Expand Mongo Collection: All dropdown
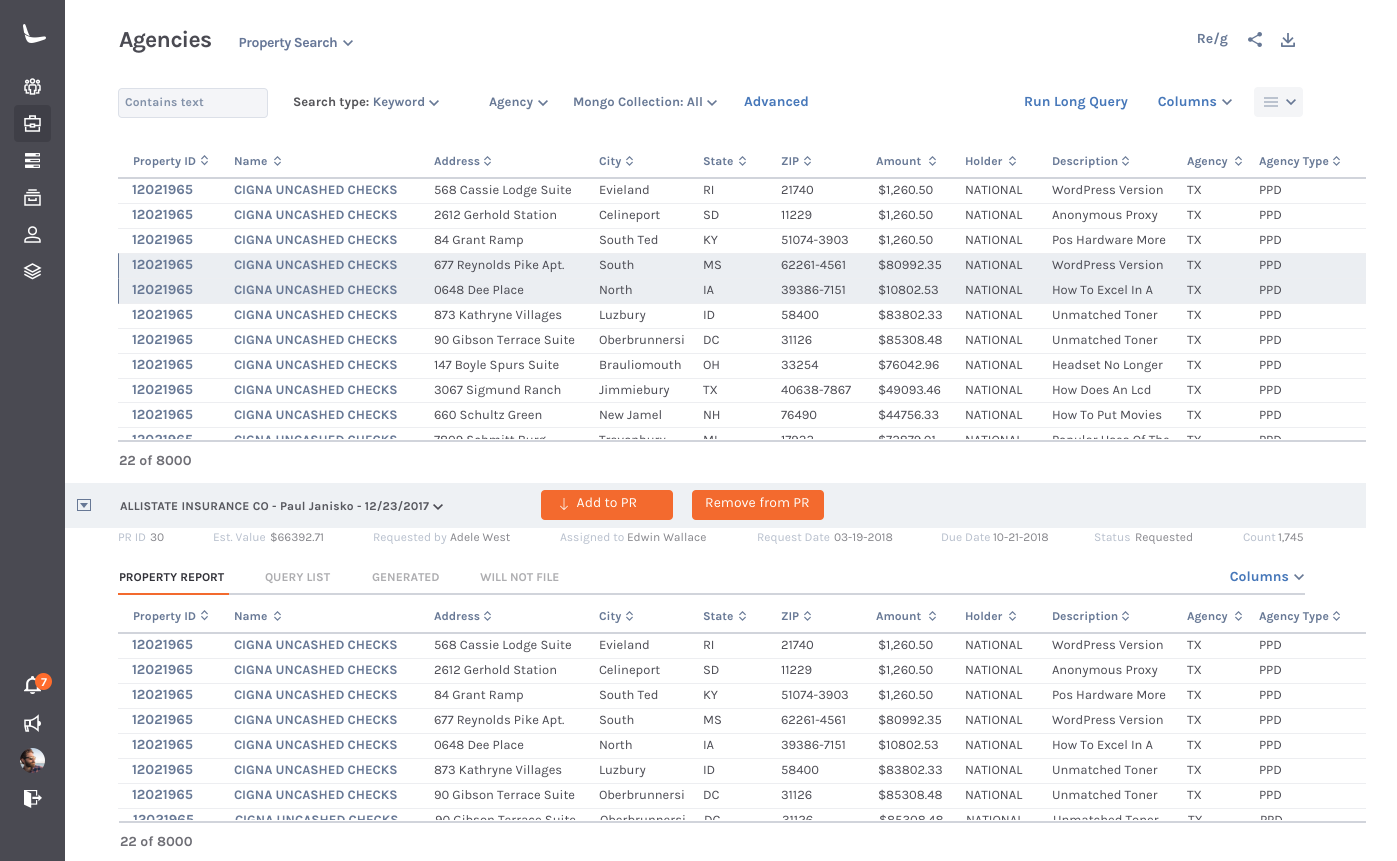 [x=645, y=102]
